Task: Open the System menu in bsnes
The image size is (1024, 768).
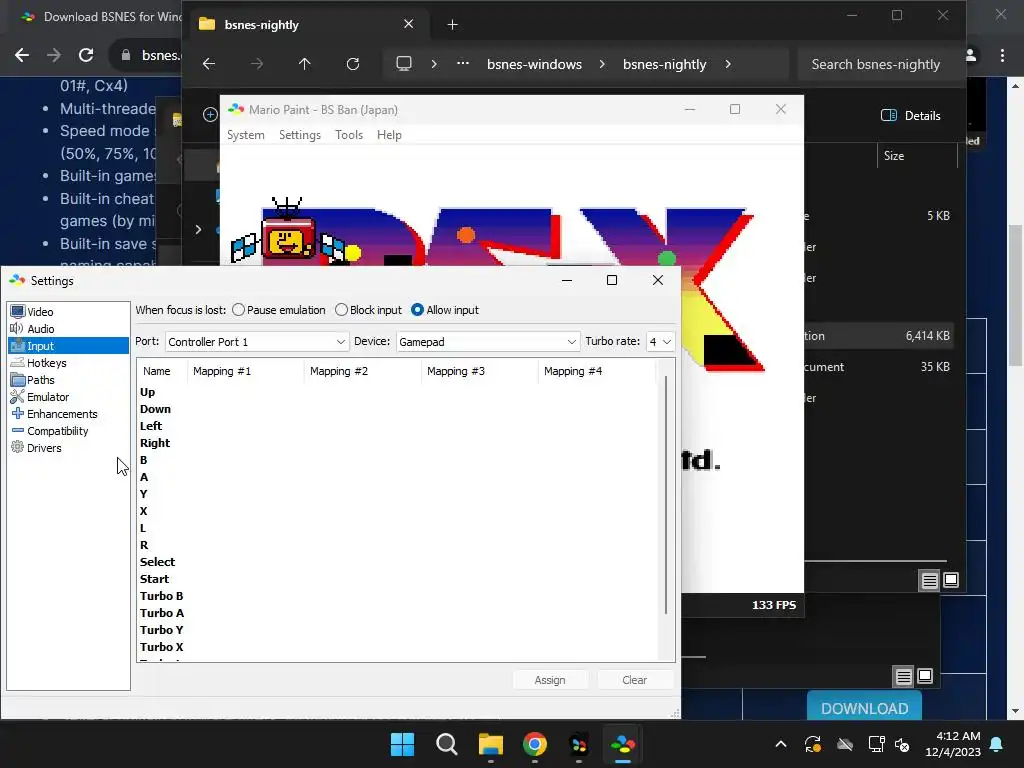Action: click(246, 135)
